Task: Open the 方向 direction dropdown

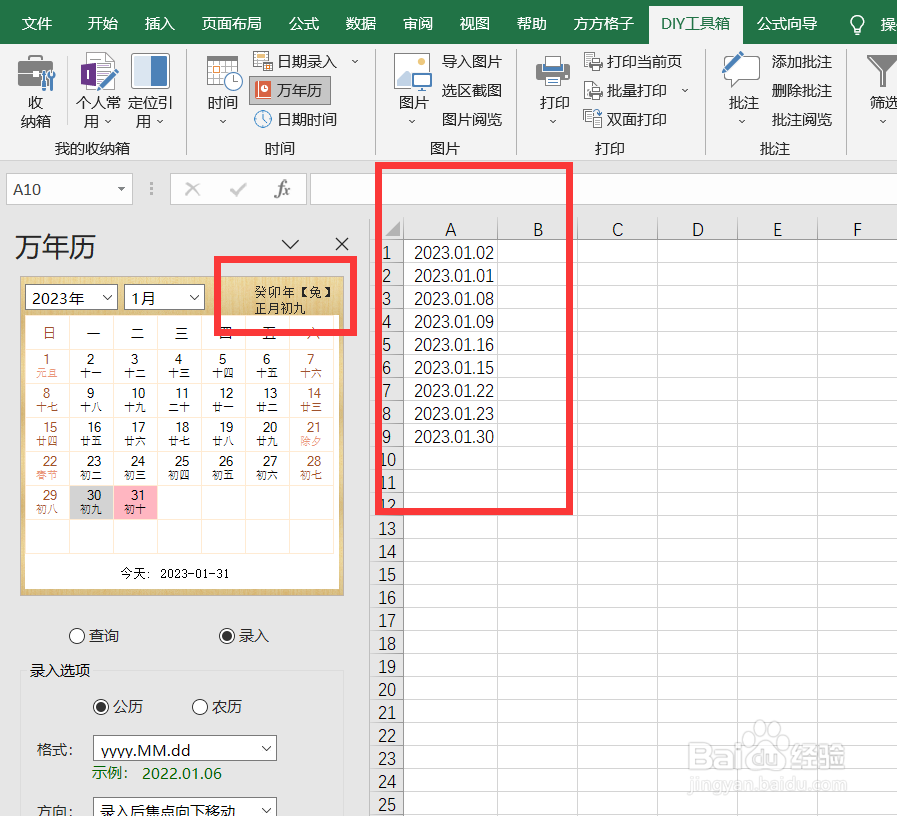Action: 185,808
